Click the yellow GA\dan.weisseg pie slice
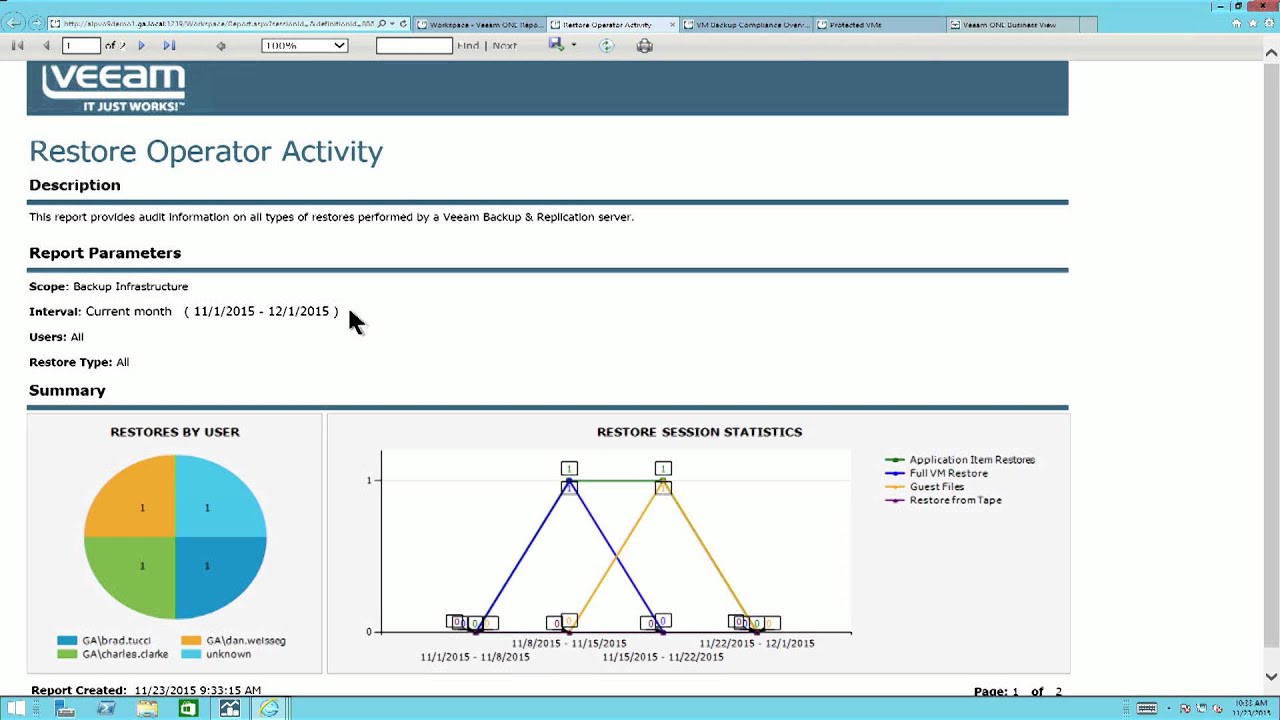This screenshot has width=1280, height=720. tap(130, 497)
